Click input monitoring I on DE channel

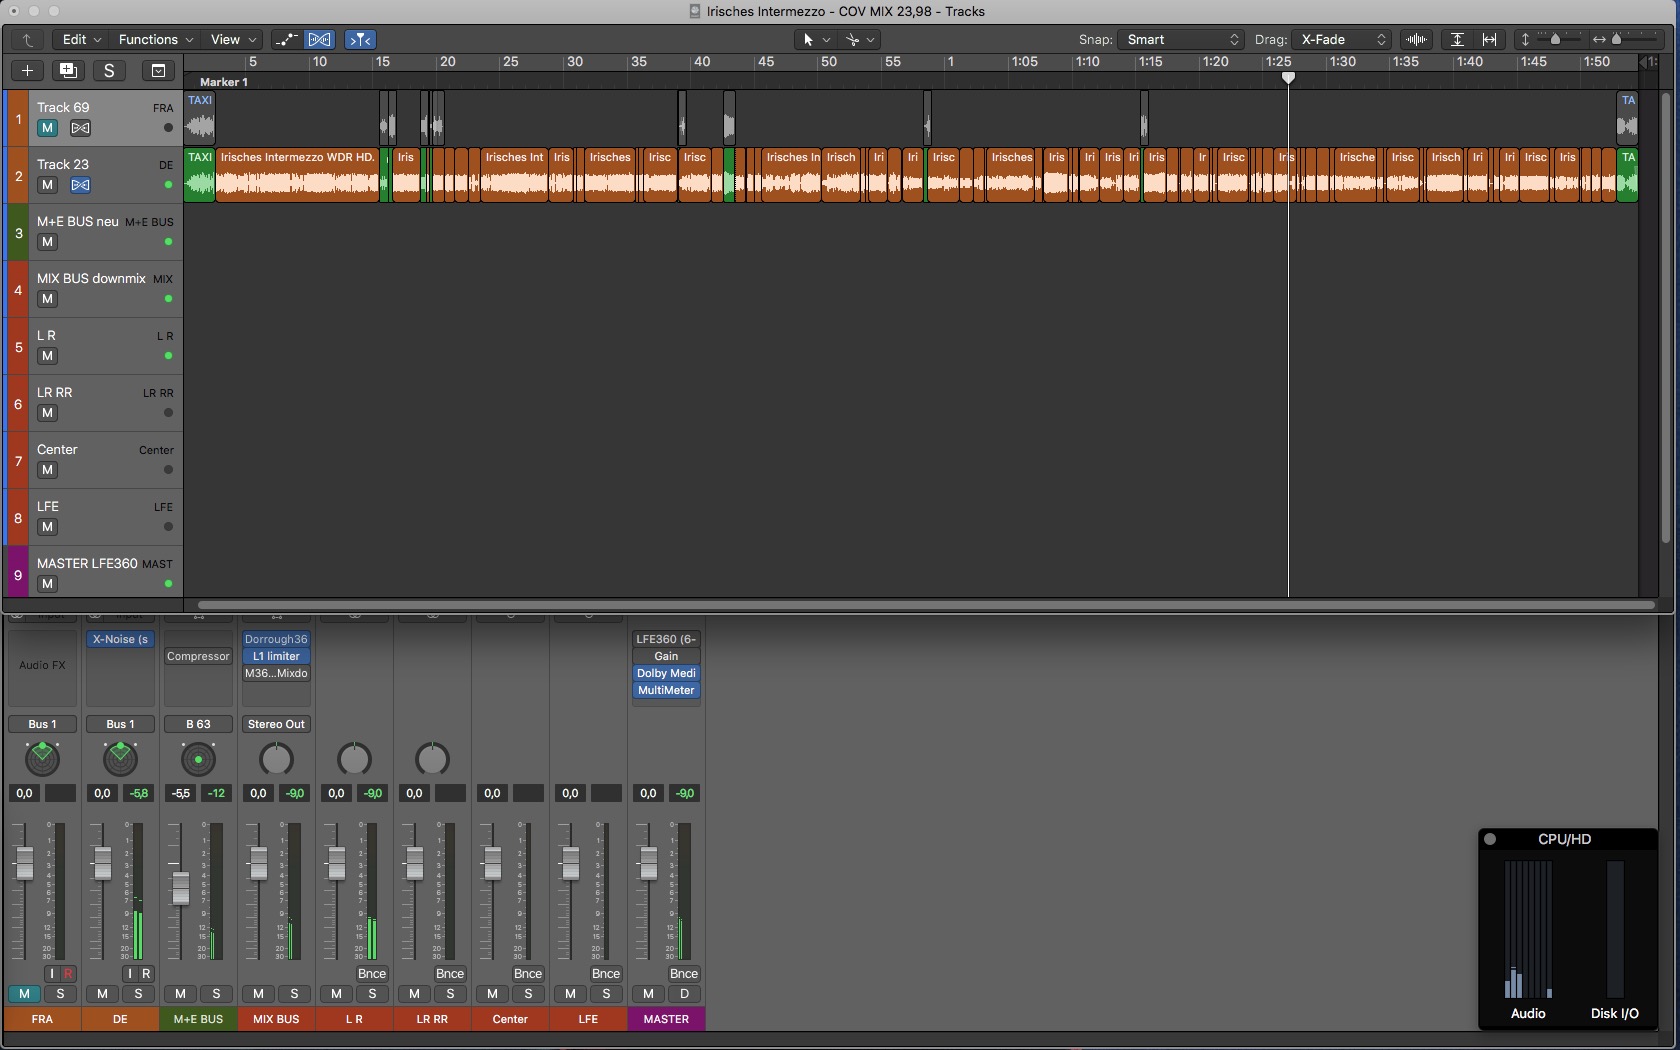pyautogui.click(x=129, y=974)
